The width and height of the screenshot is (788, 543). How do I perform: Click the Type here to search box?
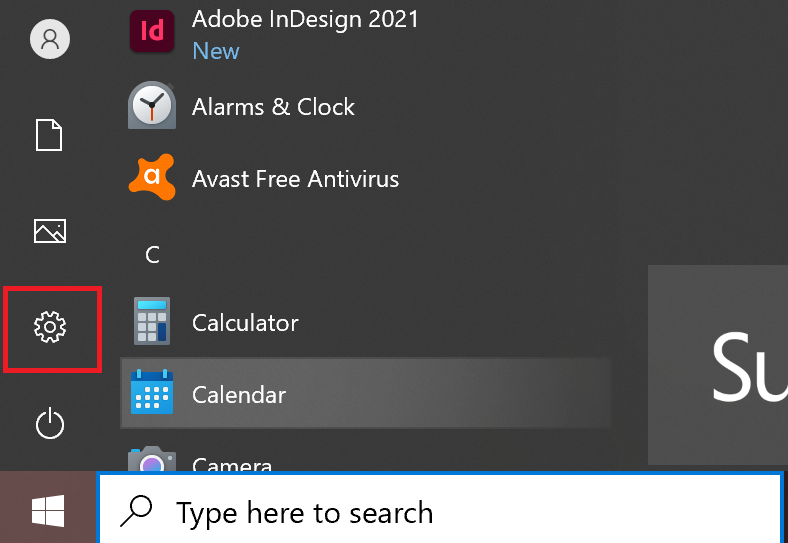440,508
